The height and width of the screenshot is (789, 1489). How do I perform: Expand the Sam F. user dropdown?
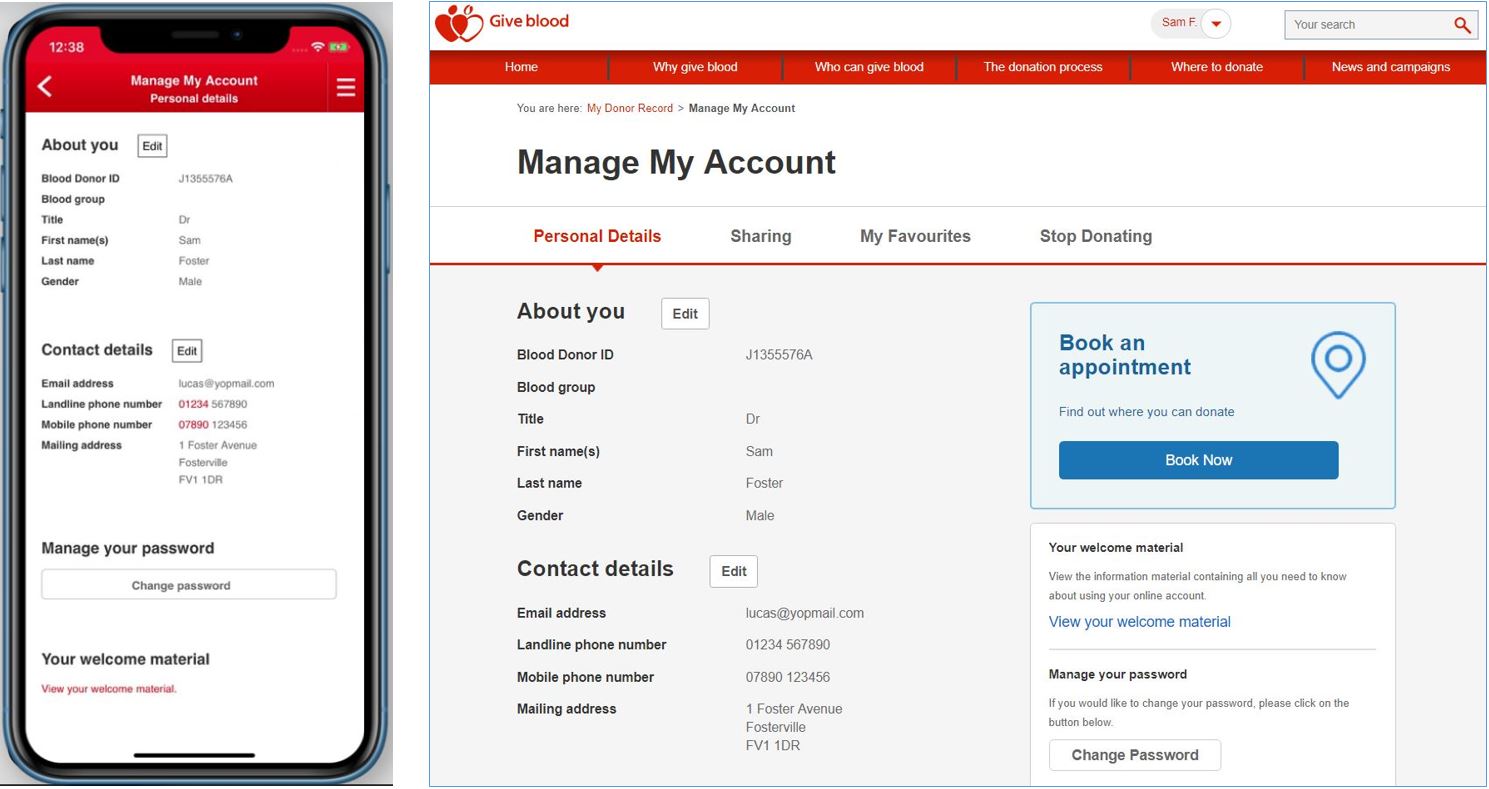(1215, 24)
